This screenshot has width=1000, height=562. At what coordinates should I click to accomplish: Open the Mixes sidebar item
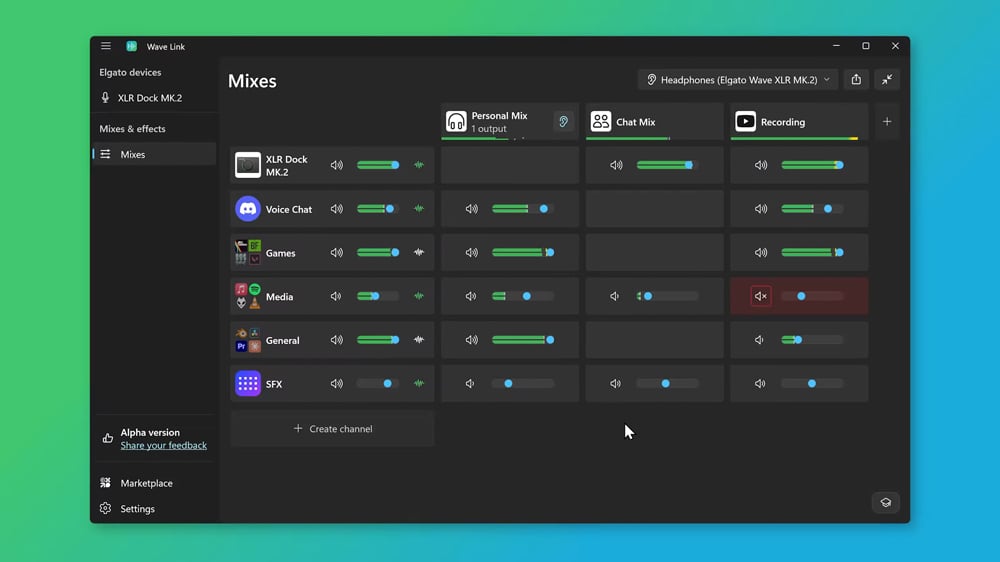pos(153,154)
